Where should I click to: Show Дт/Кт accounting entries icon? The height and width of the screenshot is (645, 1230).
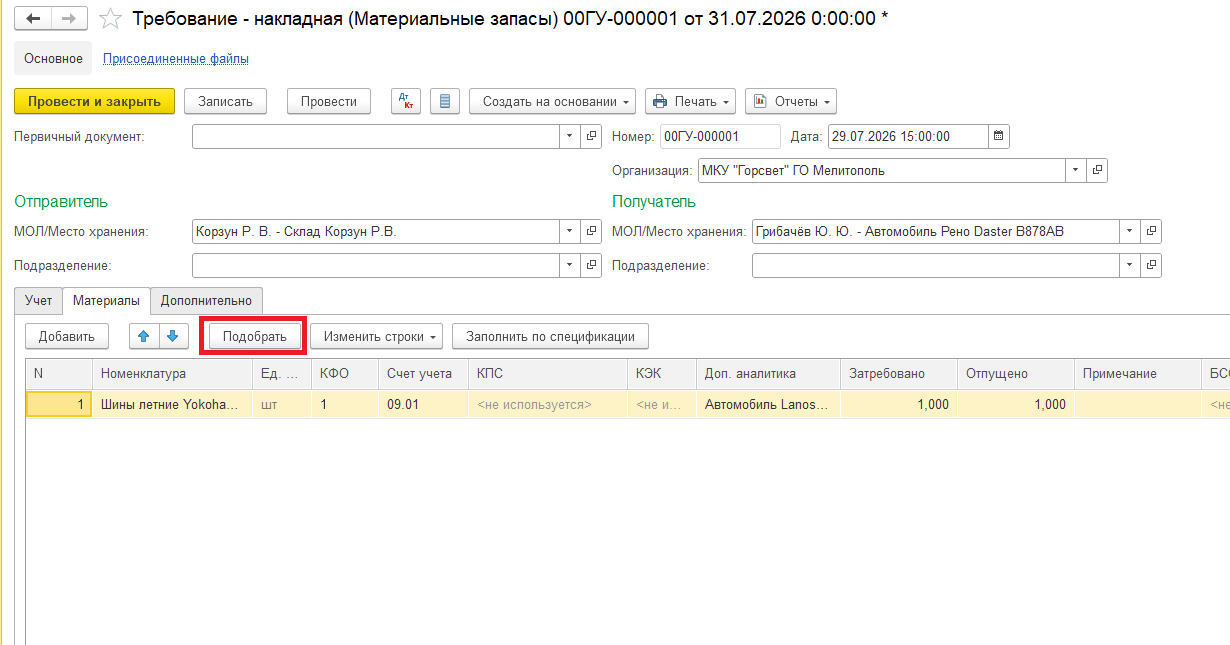click(405, 101)
